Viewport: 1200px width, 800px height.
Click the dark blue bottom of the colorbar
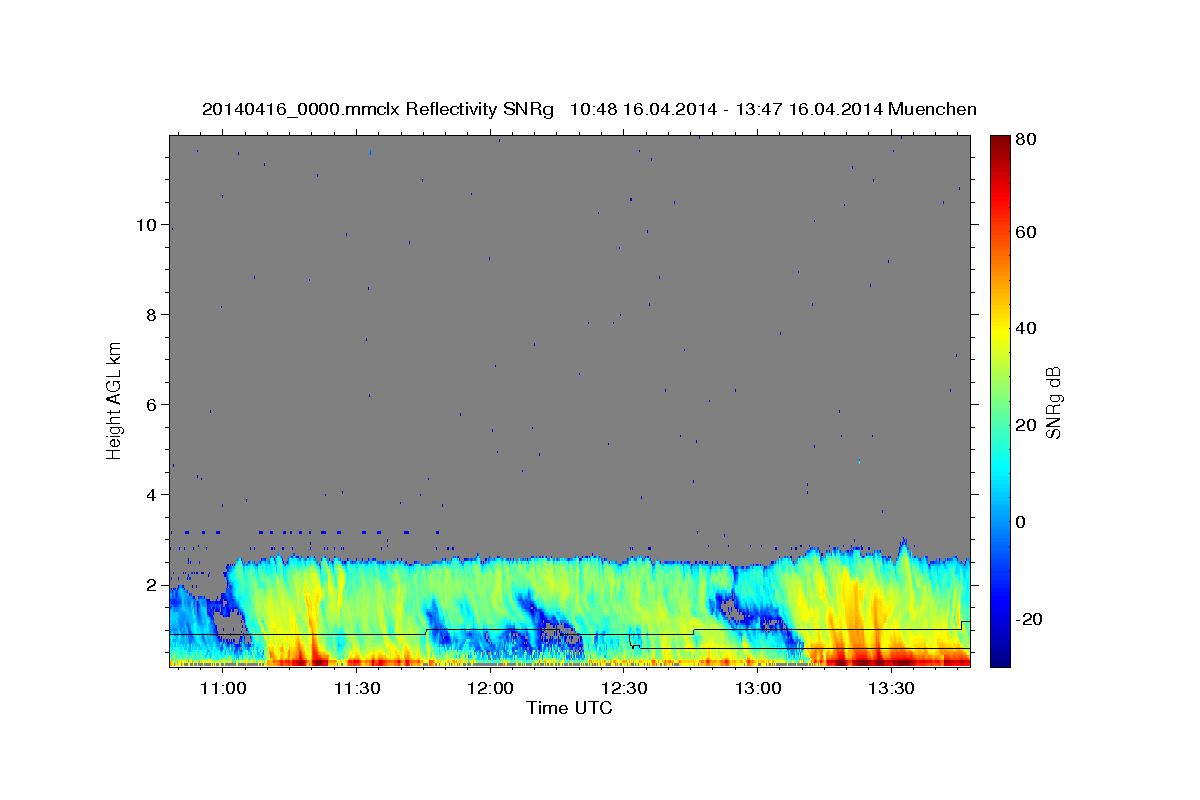(x=1000, y=657)
